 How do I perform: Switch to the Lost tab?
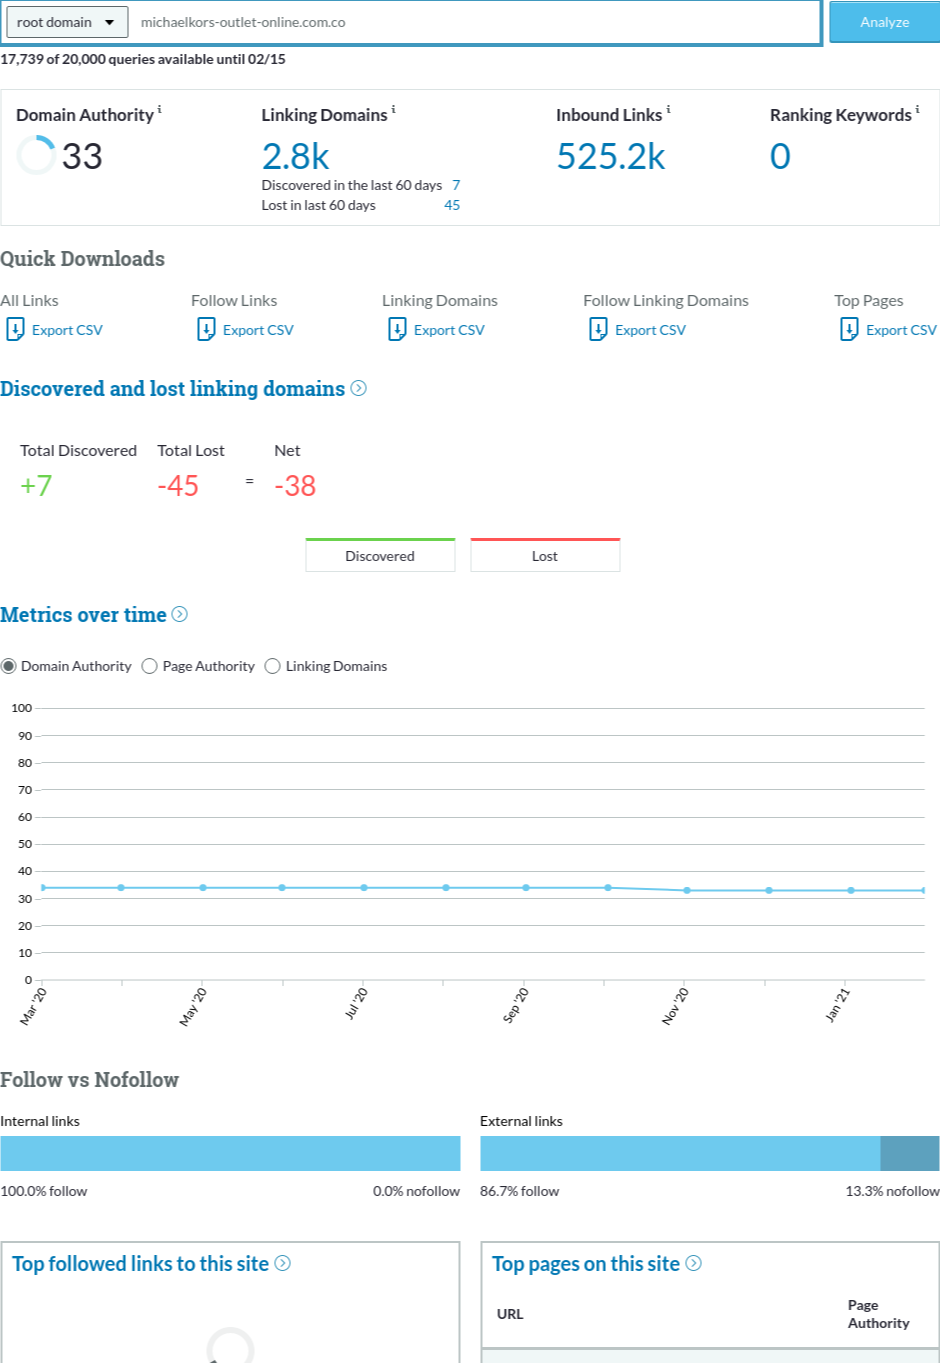click(x=545, y=556)
